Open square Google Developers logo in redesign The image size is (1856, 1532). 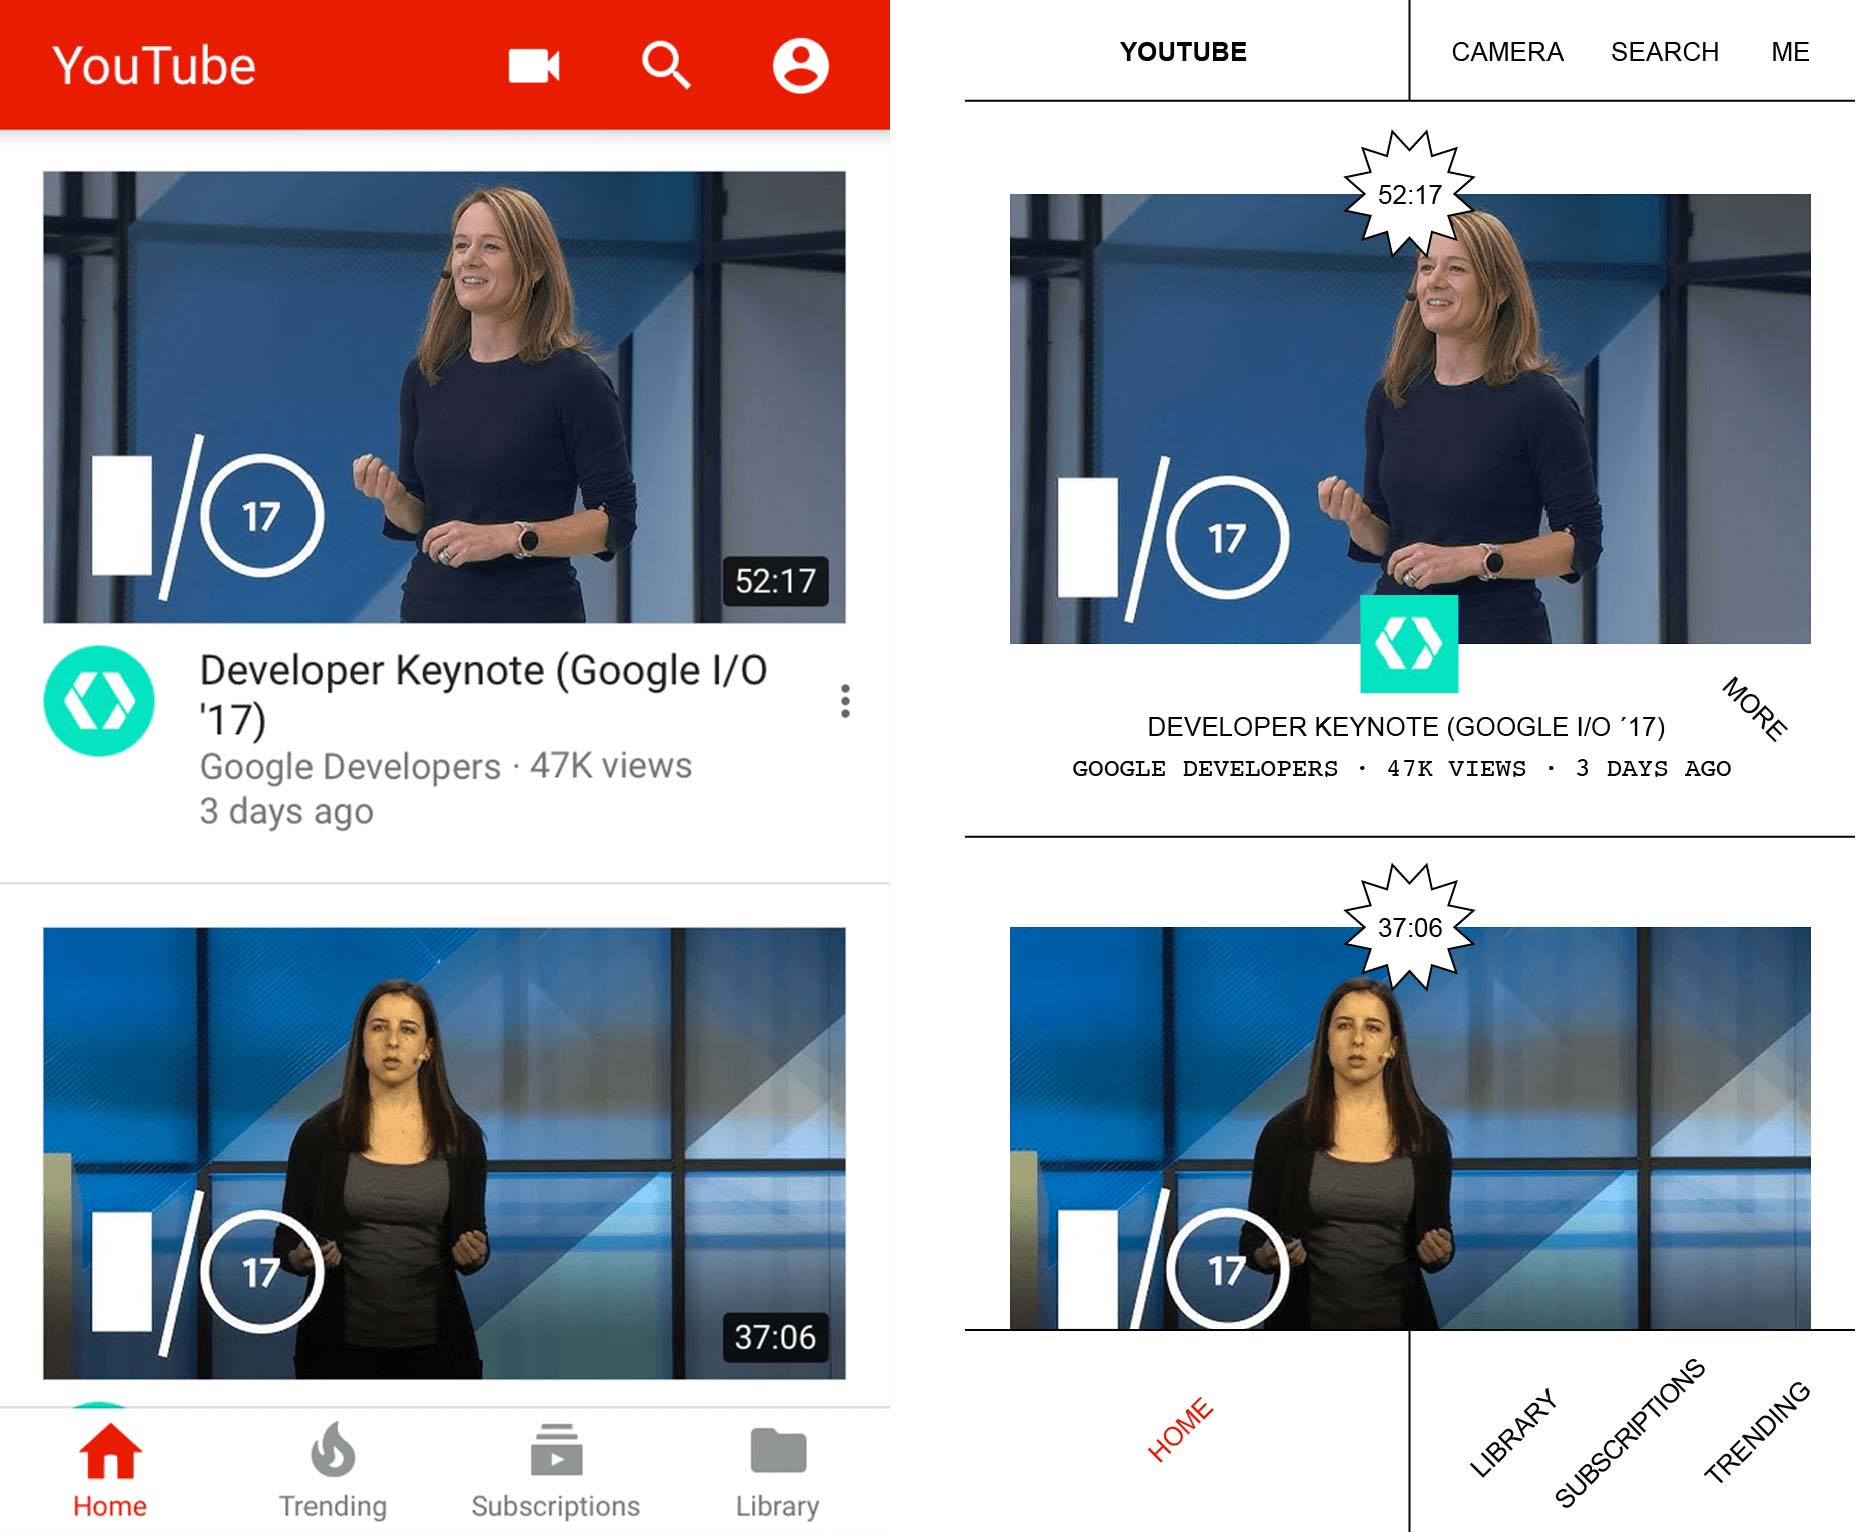(x=1409, y=644)
